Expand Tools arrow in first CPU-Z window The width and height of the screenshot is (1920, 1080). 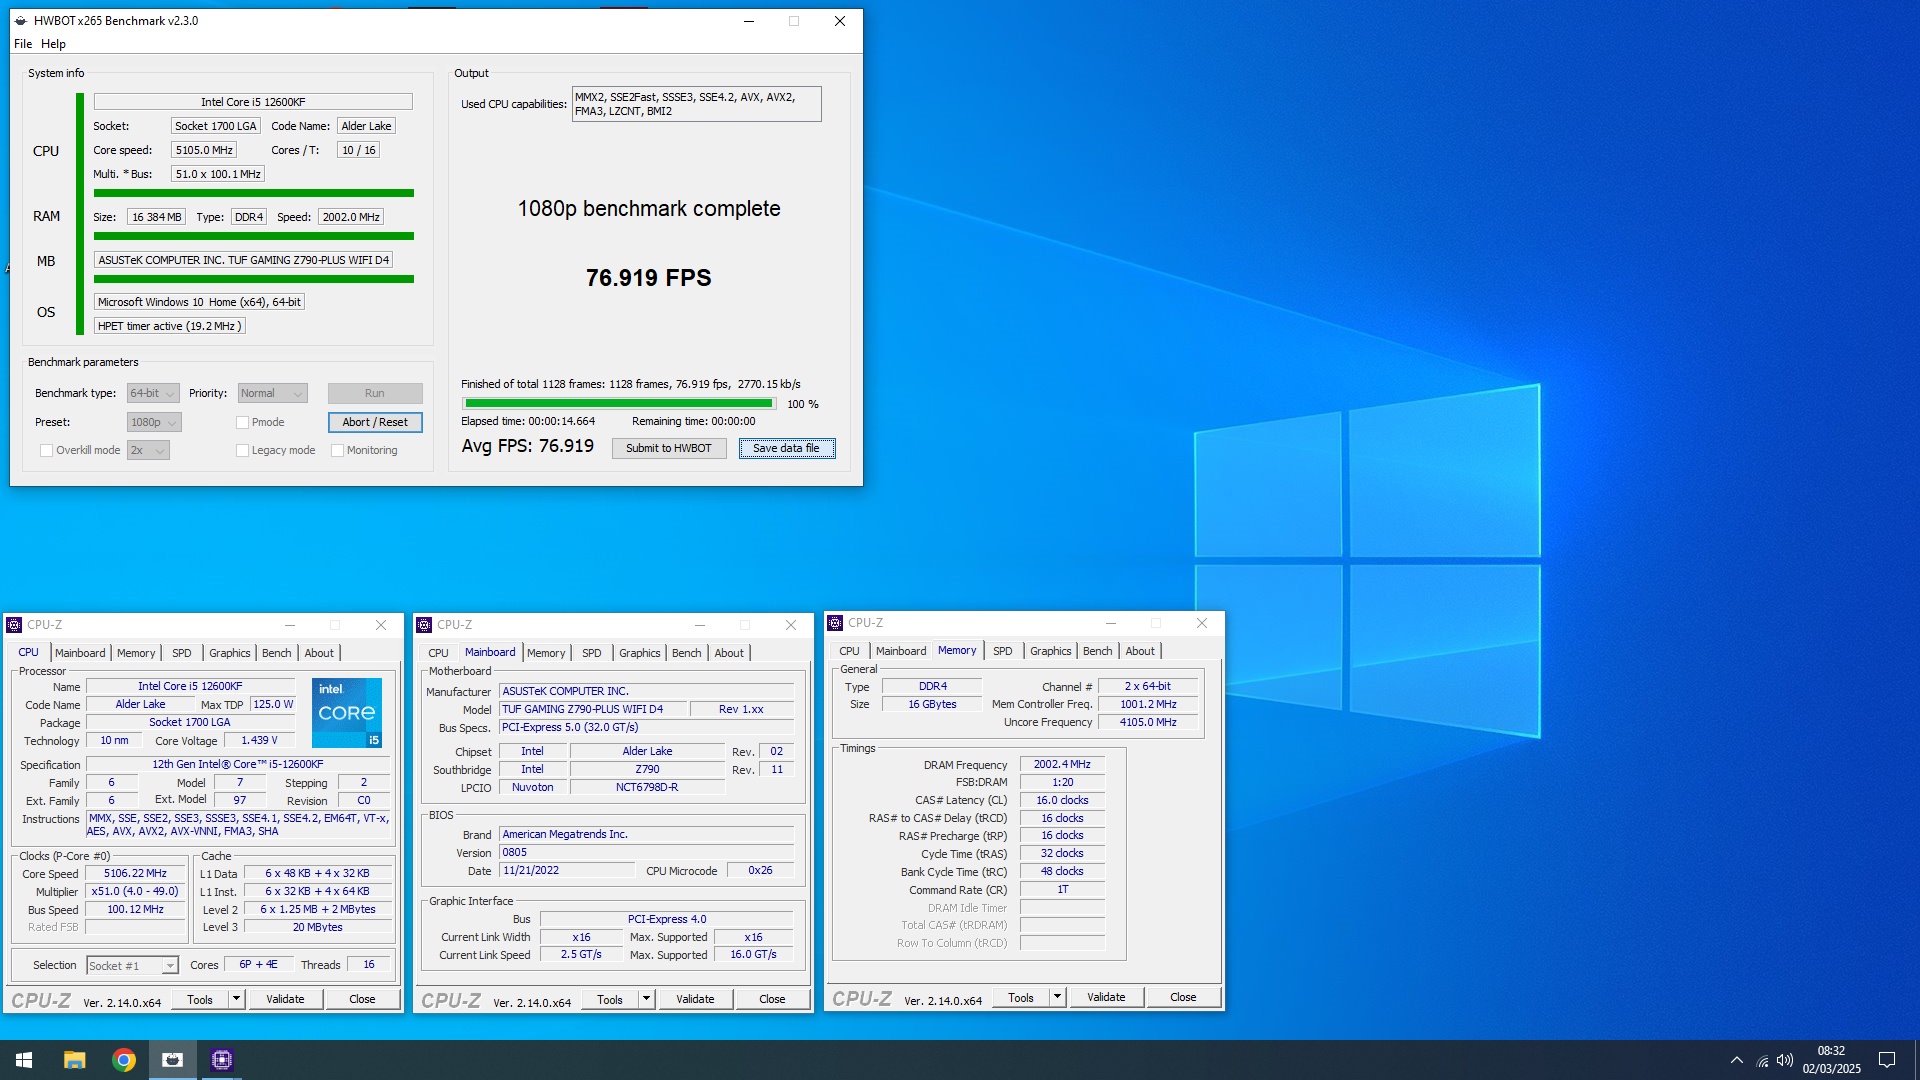237,999
